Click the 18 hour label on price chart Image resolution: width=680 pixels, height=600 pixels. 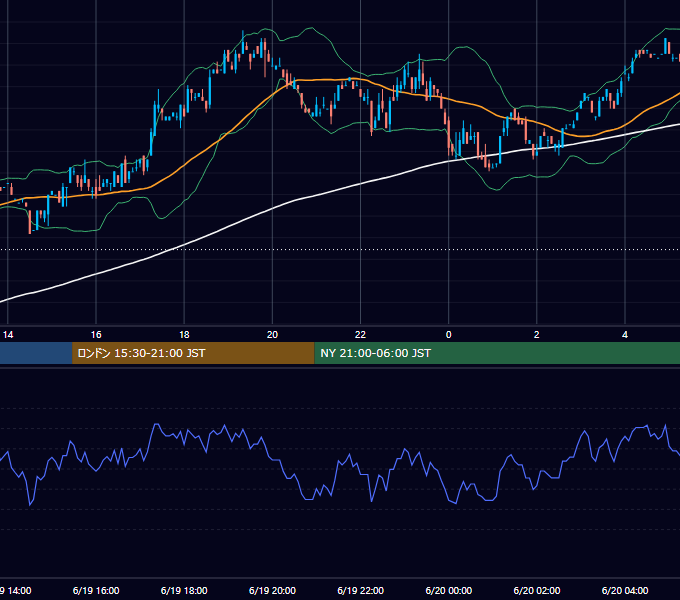(x=184, y=335)
